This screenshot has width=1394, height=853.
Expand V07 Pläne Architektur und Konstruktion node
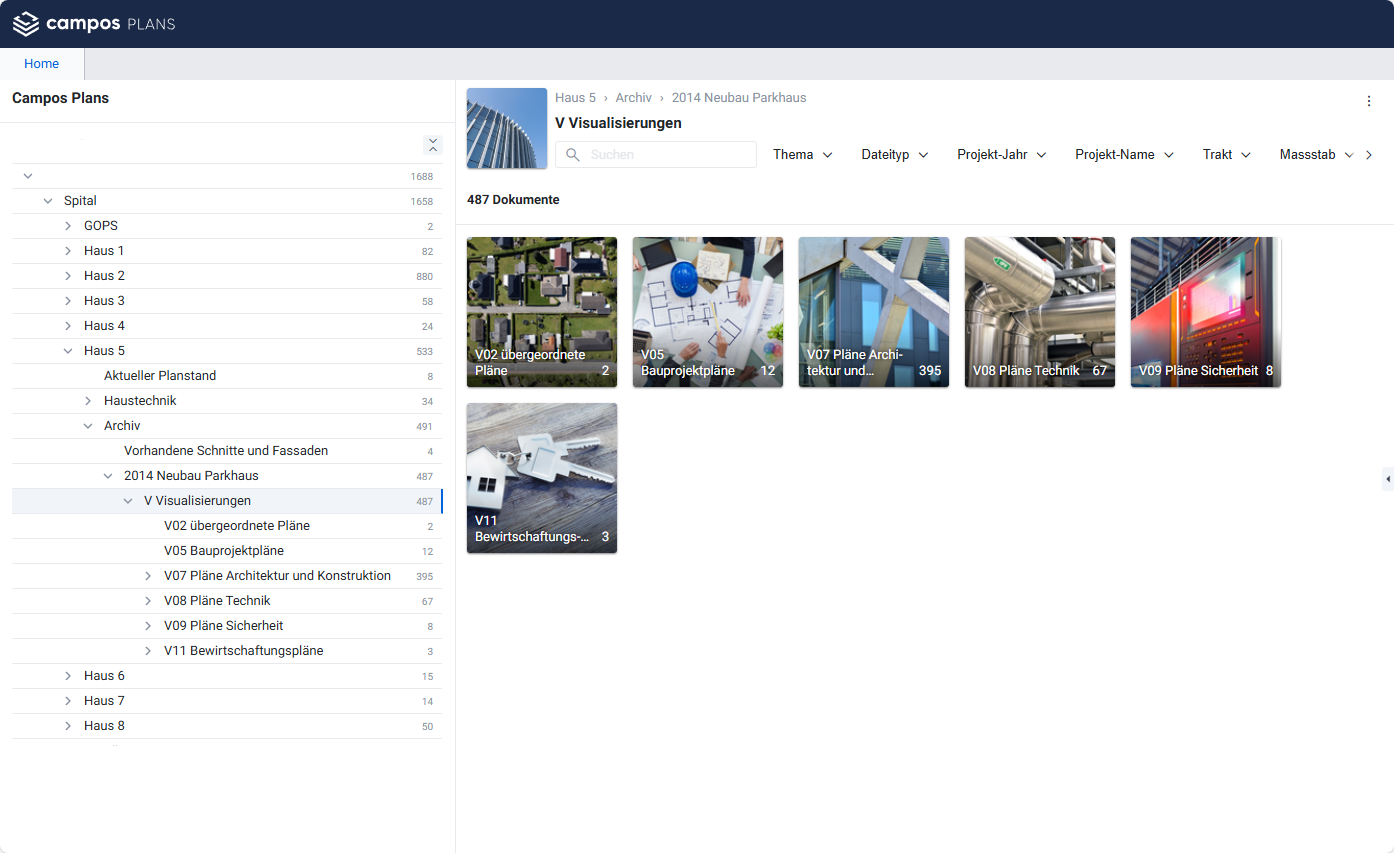pos(148,576)
